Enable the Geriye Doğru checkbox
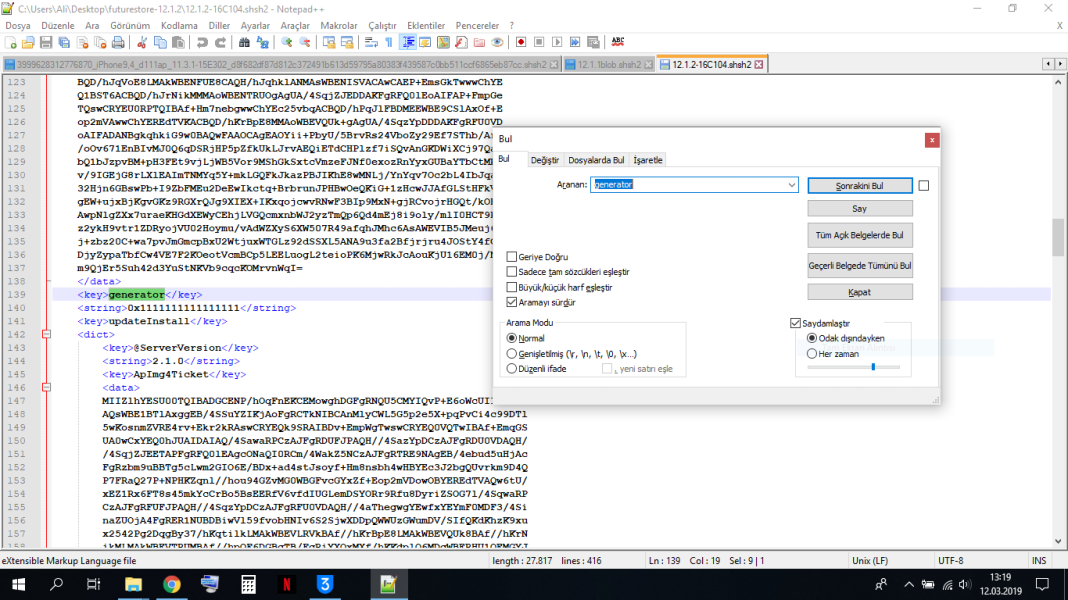Image resolution: width=1068 pixels, height=600 pixels. click(x=512, y=257)
